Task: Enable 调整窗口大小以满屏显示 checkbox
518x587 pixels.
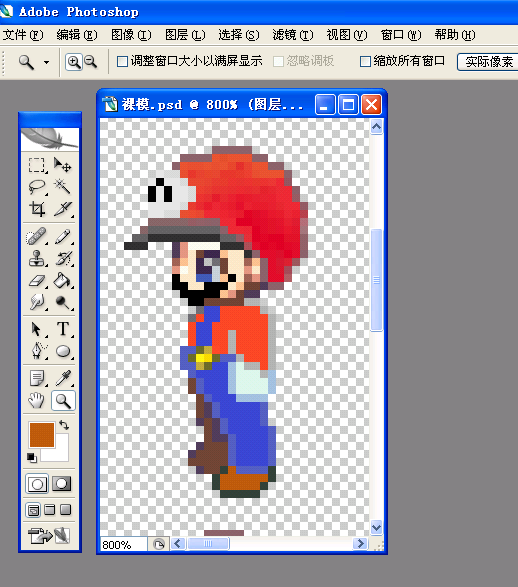Action: pyautogui.click(x=122, y=61)
